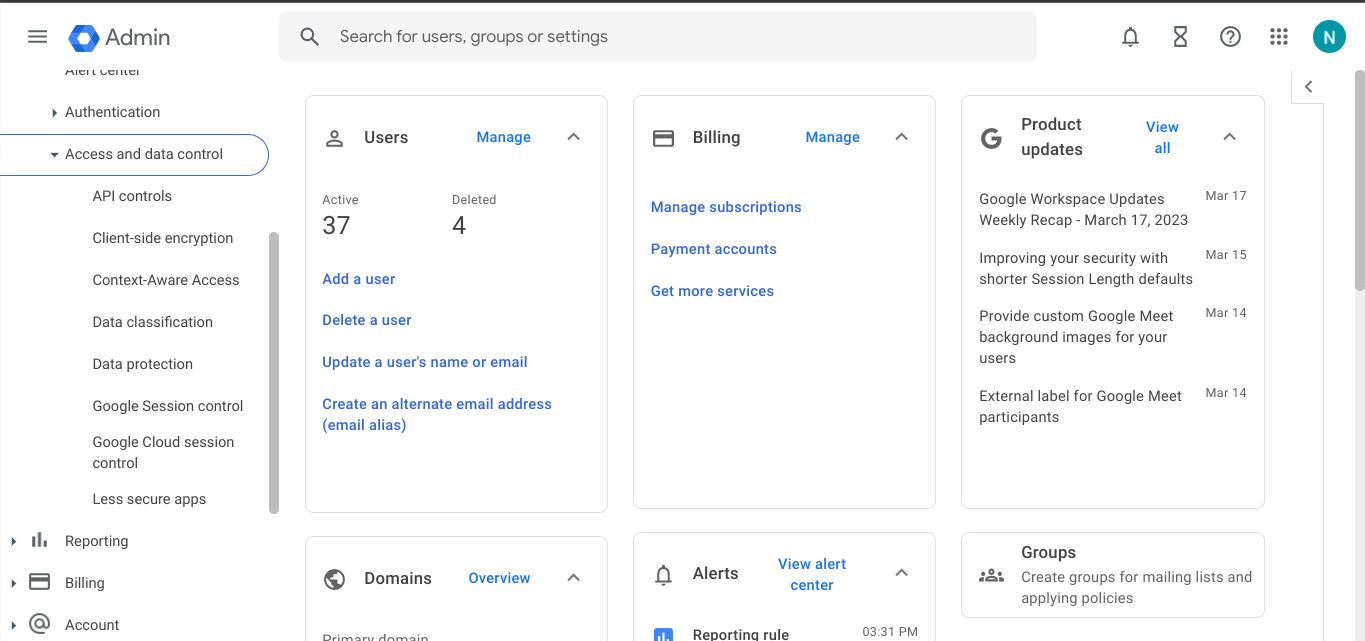Open Payment accounts link
The width and height of the screenshot is (1365, 641).
tap(714, 249)
